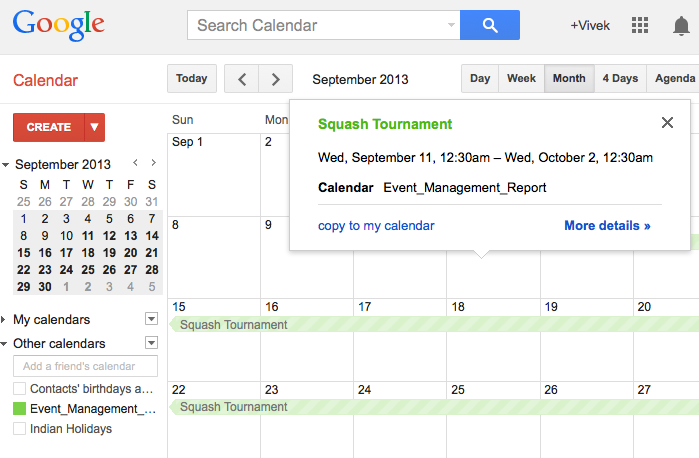Open the notifications bell
The height and width of the screenshot is (458, 699).
click(x=681, y=26)
